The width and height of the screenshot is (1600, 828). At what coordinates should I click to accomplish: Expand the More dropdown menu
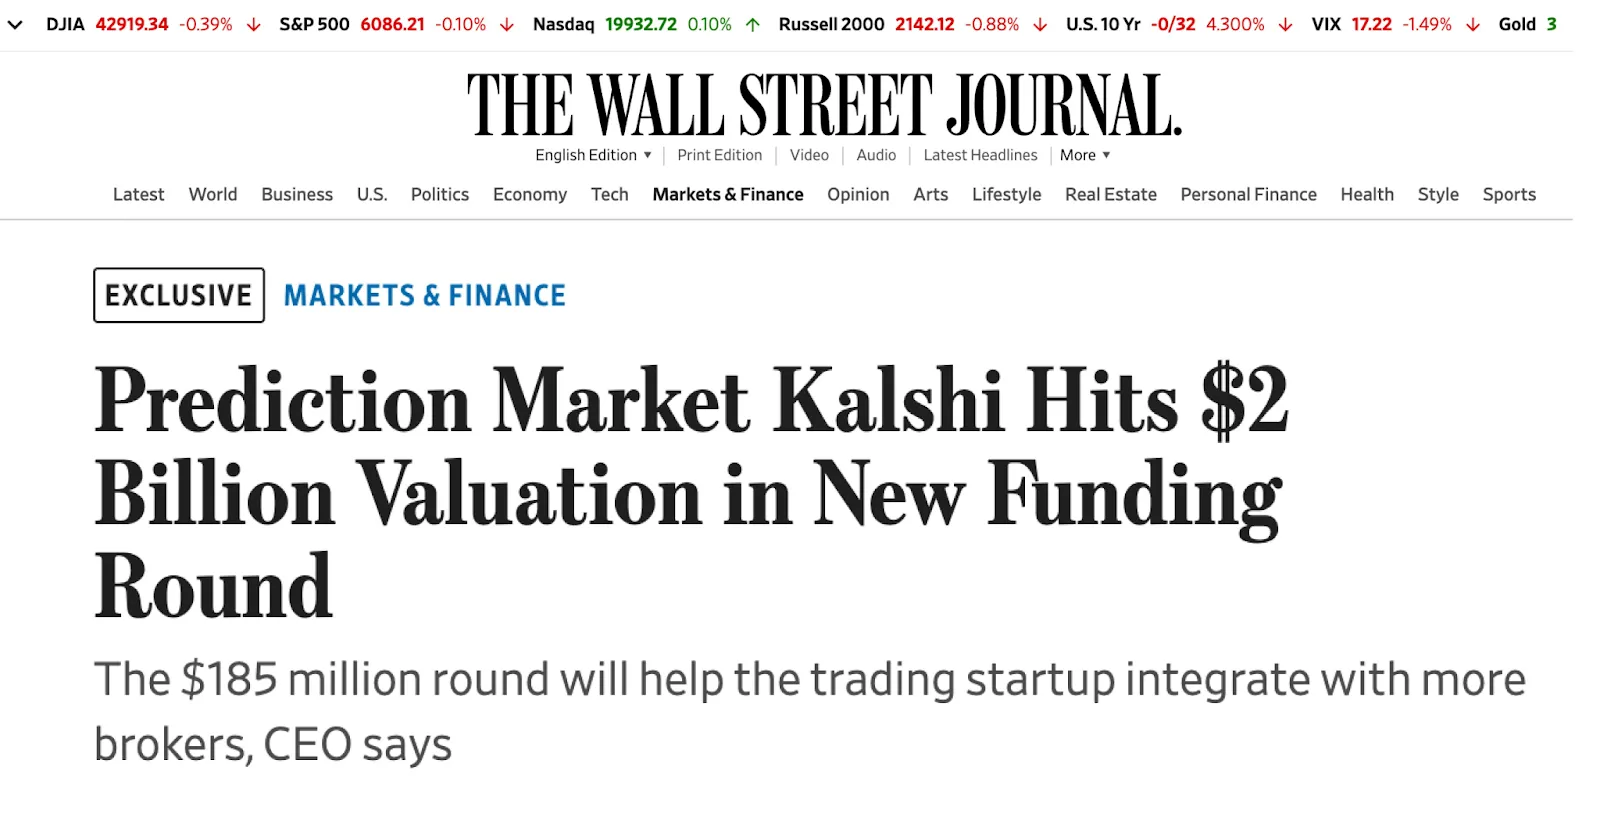coord(1085,155)
